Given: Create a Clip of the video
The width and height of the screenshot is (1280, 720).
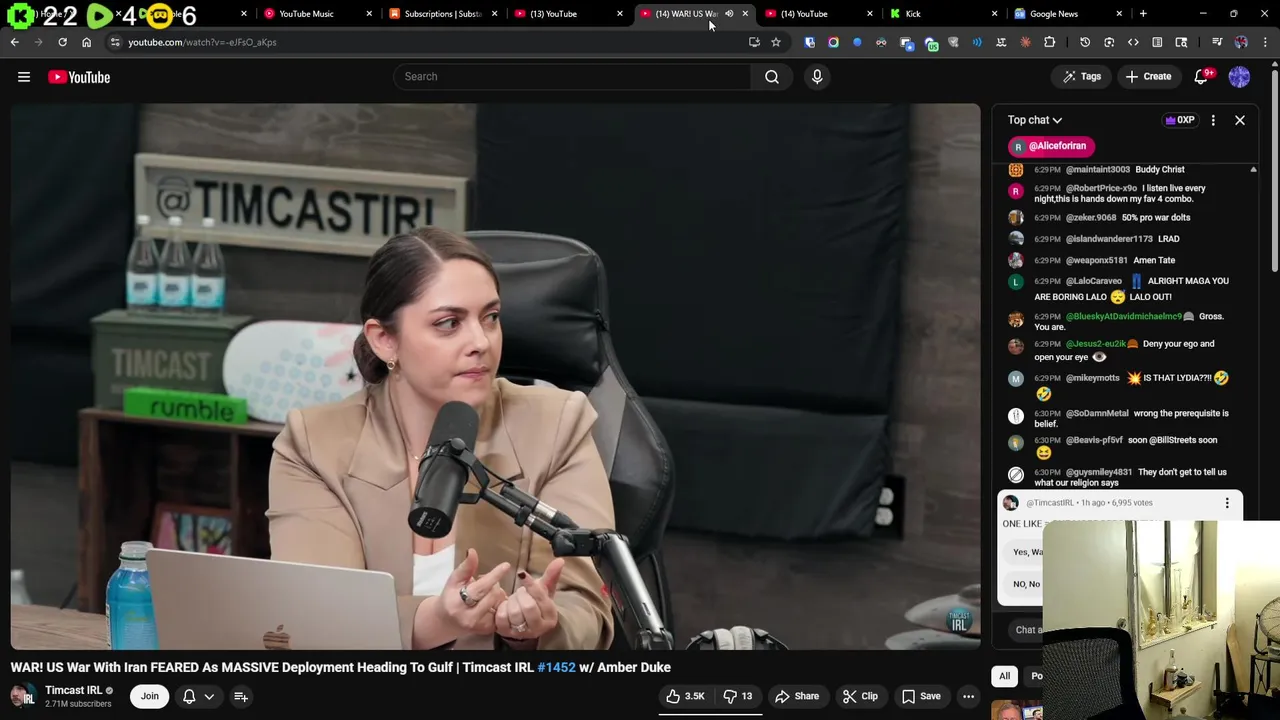Looking at the screenshot, I should point(861,697).
